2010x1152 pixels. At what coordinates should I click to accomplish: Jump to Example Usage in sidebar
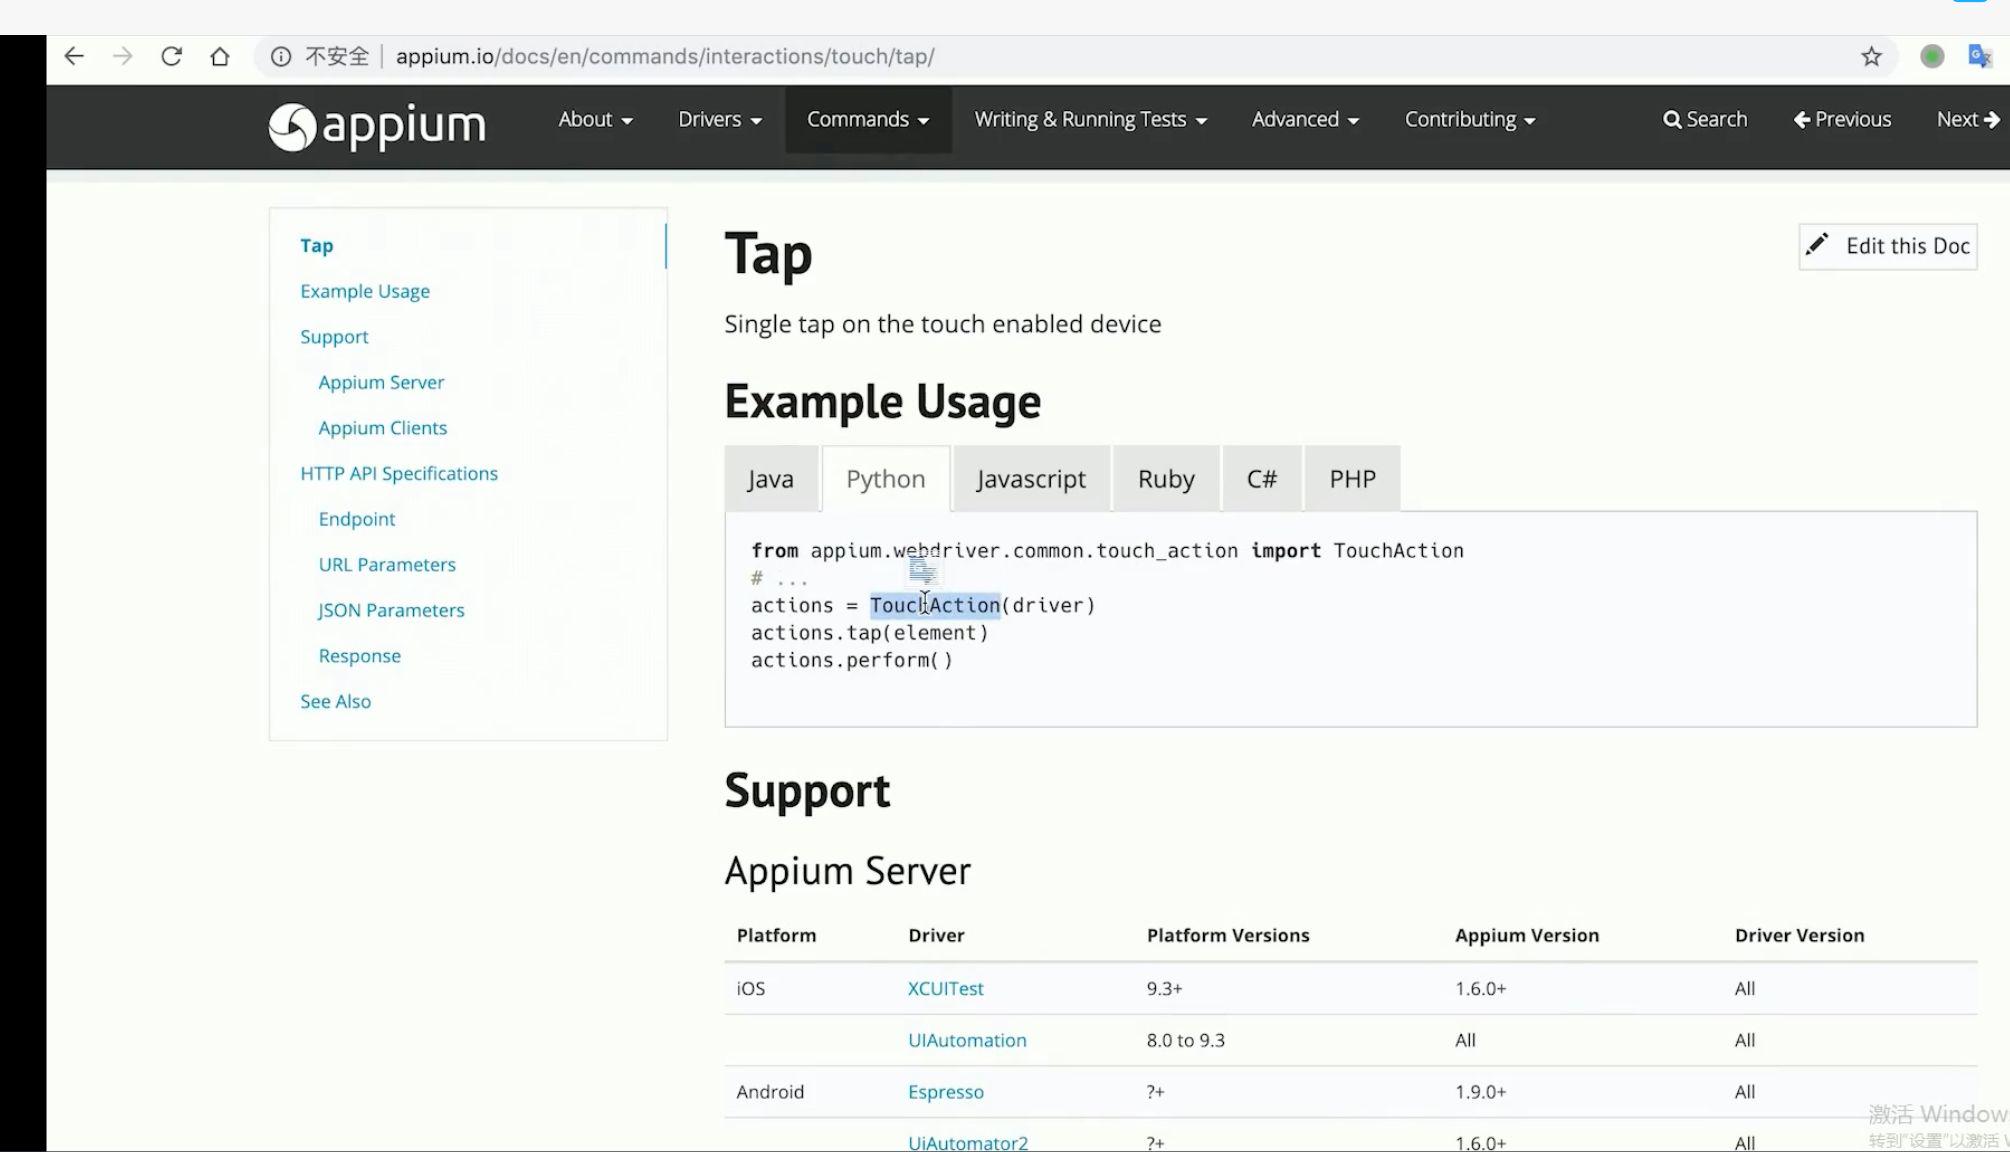click(x=365, y=291)
